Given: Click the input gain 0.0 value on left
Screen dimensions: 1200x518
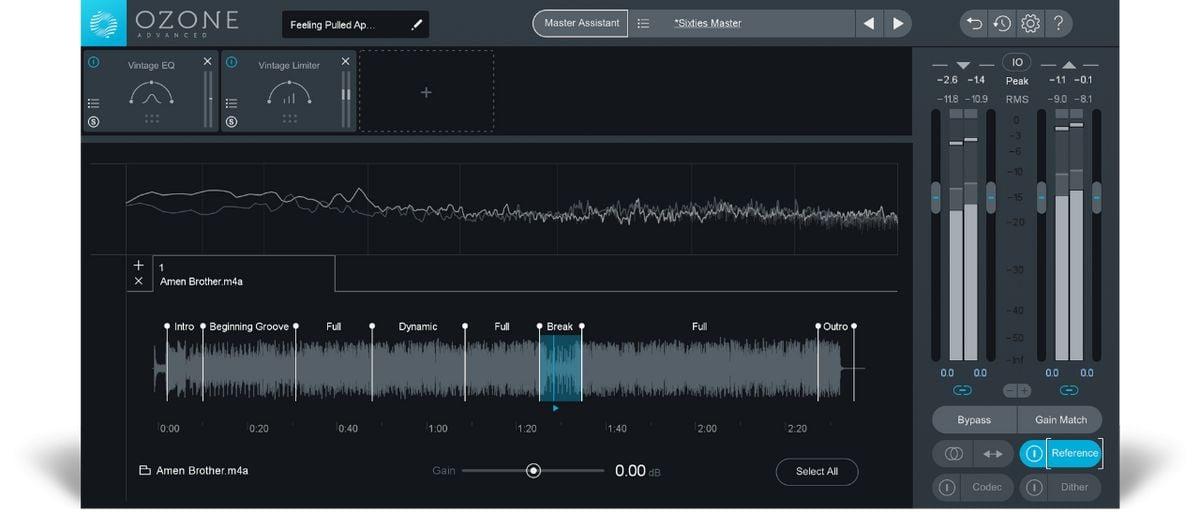Looking at the screenshot, I should tap(947, 373).
